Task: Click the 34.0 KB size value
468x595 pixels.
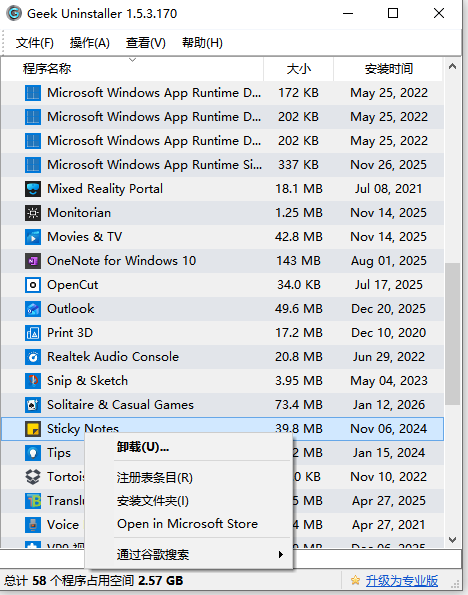Action: point(299,285)
